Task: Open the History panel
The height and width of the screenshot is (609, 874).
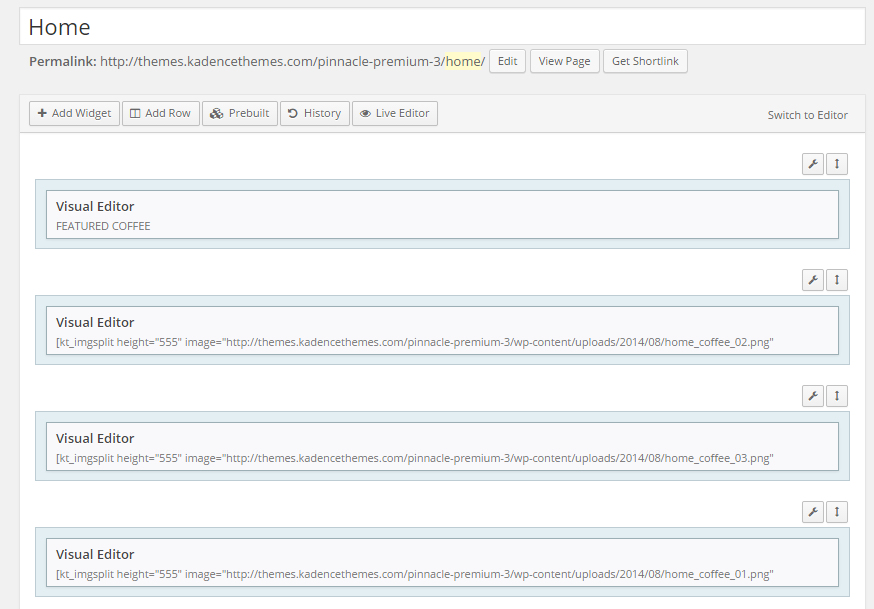Action: click(314, 113)
